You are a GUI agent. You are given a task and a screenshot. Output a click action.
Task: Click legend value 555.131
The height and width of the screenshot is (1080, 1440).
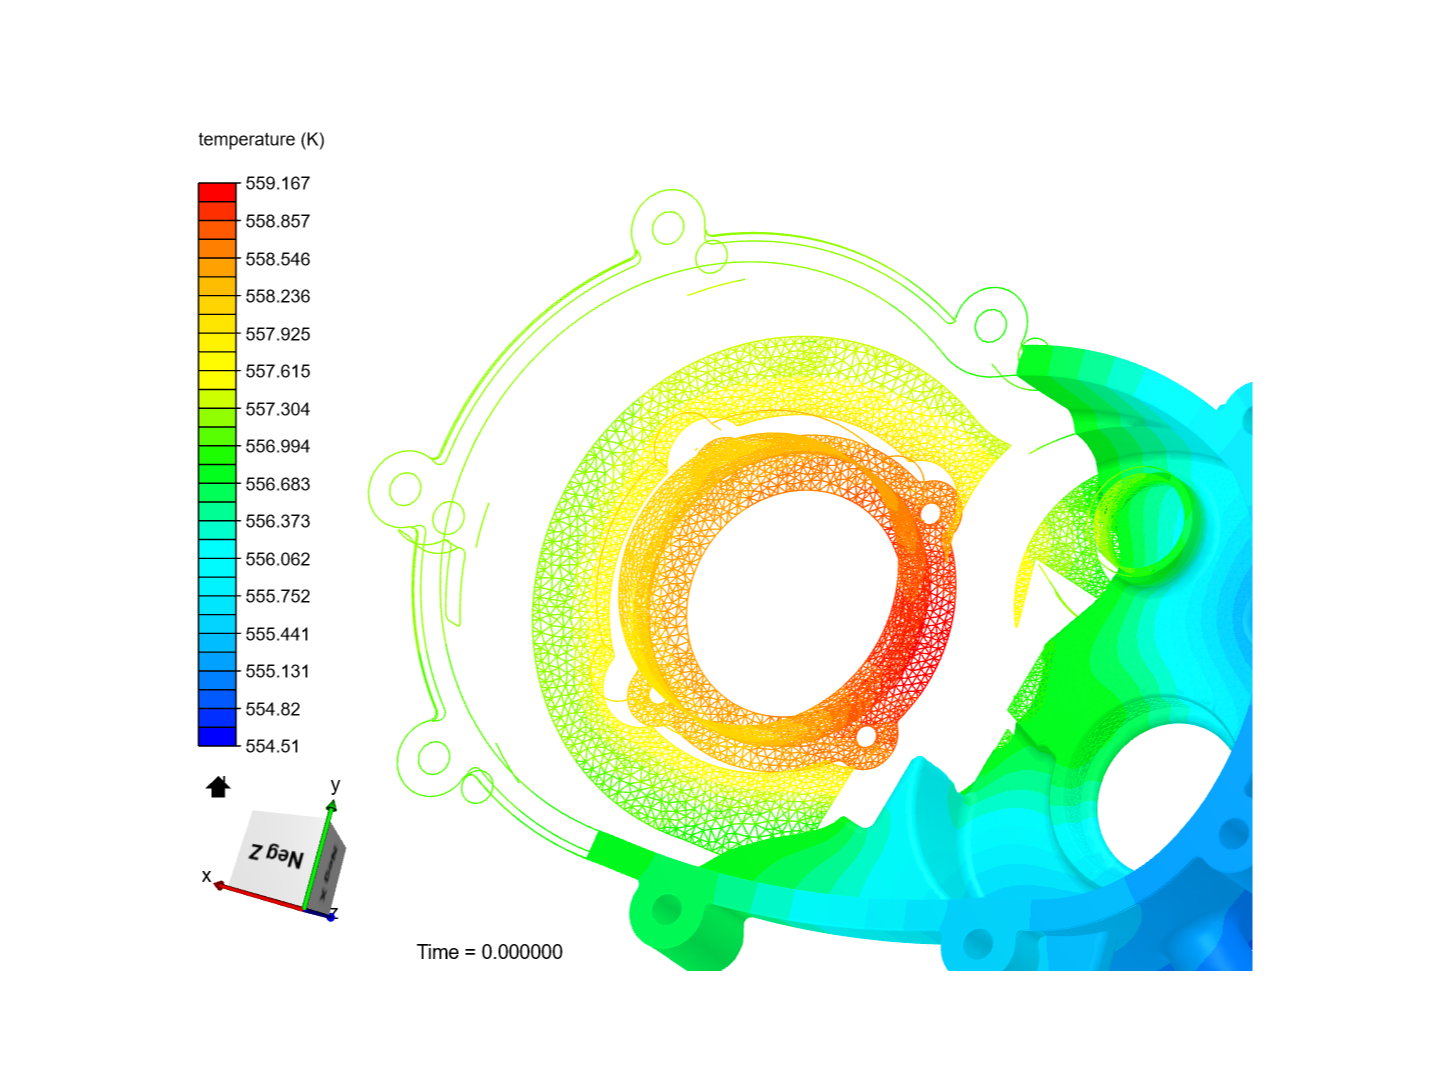(x=278, y=671)
